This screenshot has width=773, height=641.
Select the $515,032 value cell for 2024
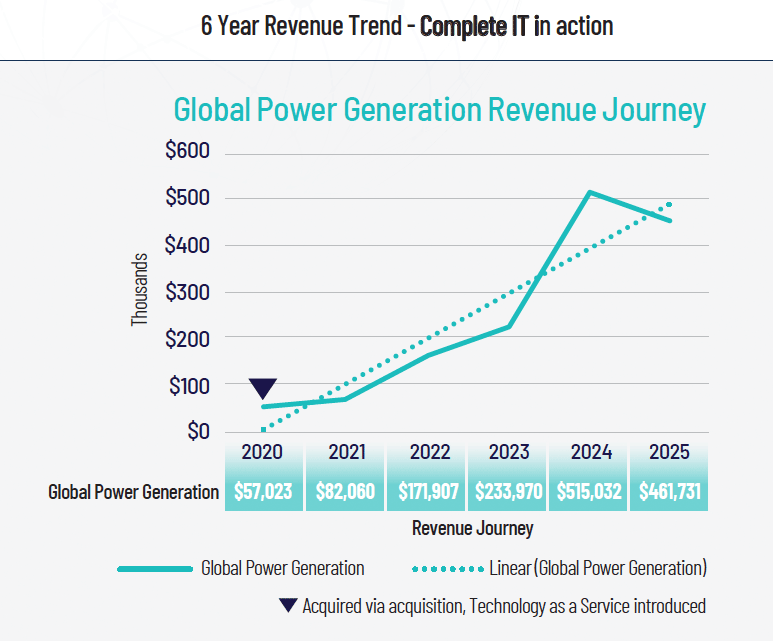(589, 492)
